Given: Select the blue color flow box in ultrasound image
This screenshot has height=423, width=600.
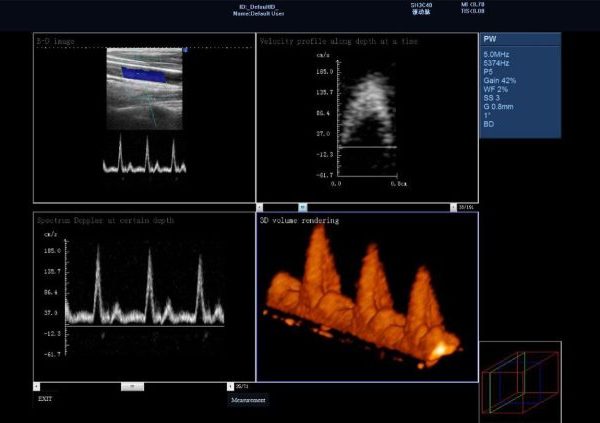Looking at the screenshot, I should [x=141, y=73].
